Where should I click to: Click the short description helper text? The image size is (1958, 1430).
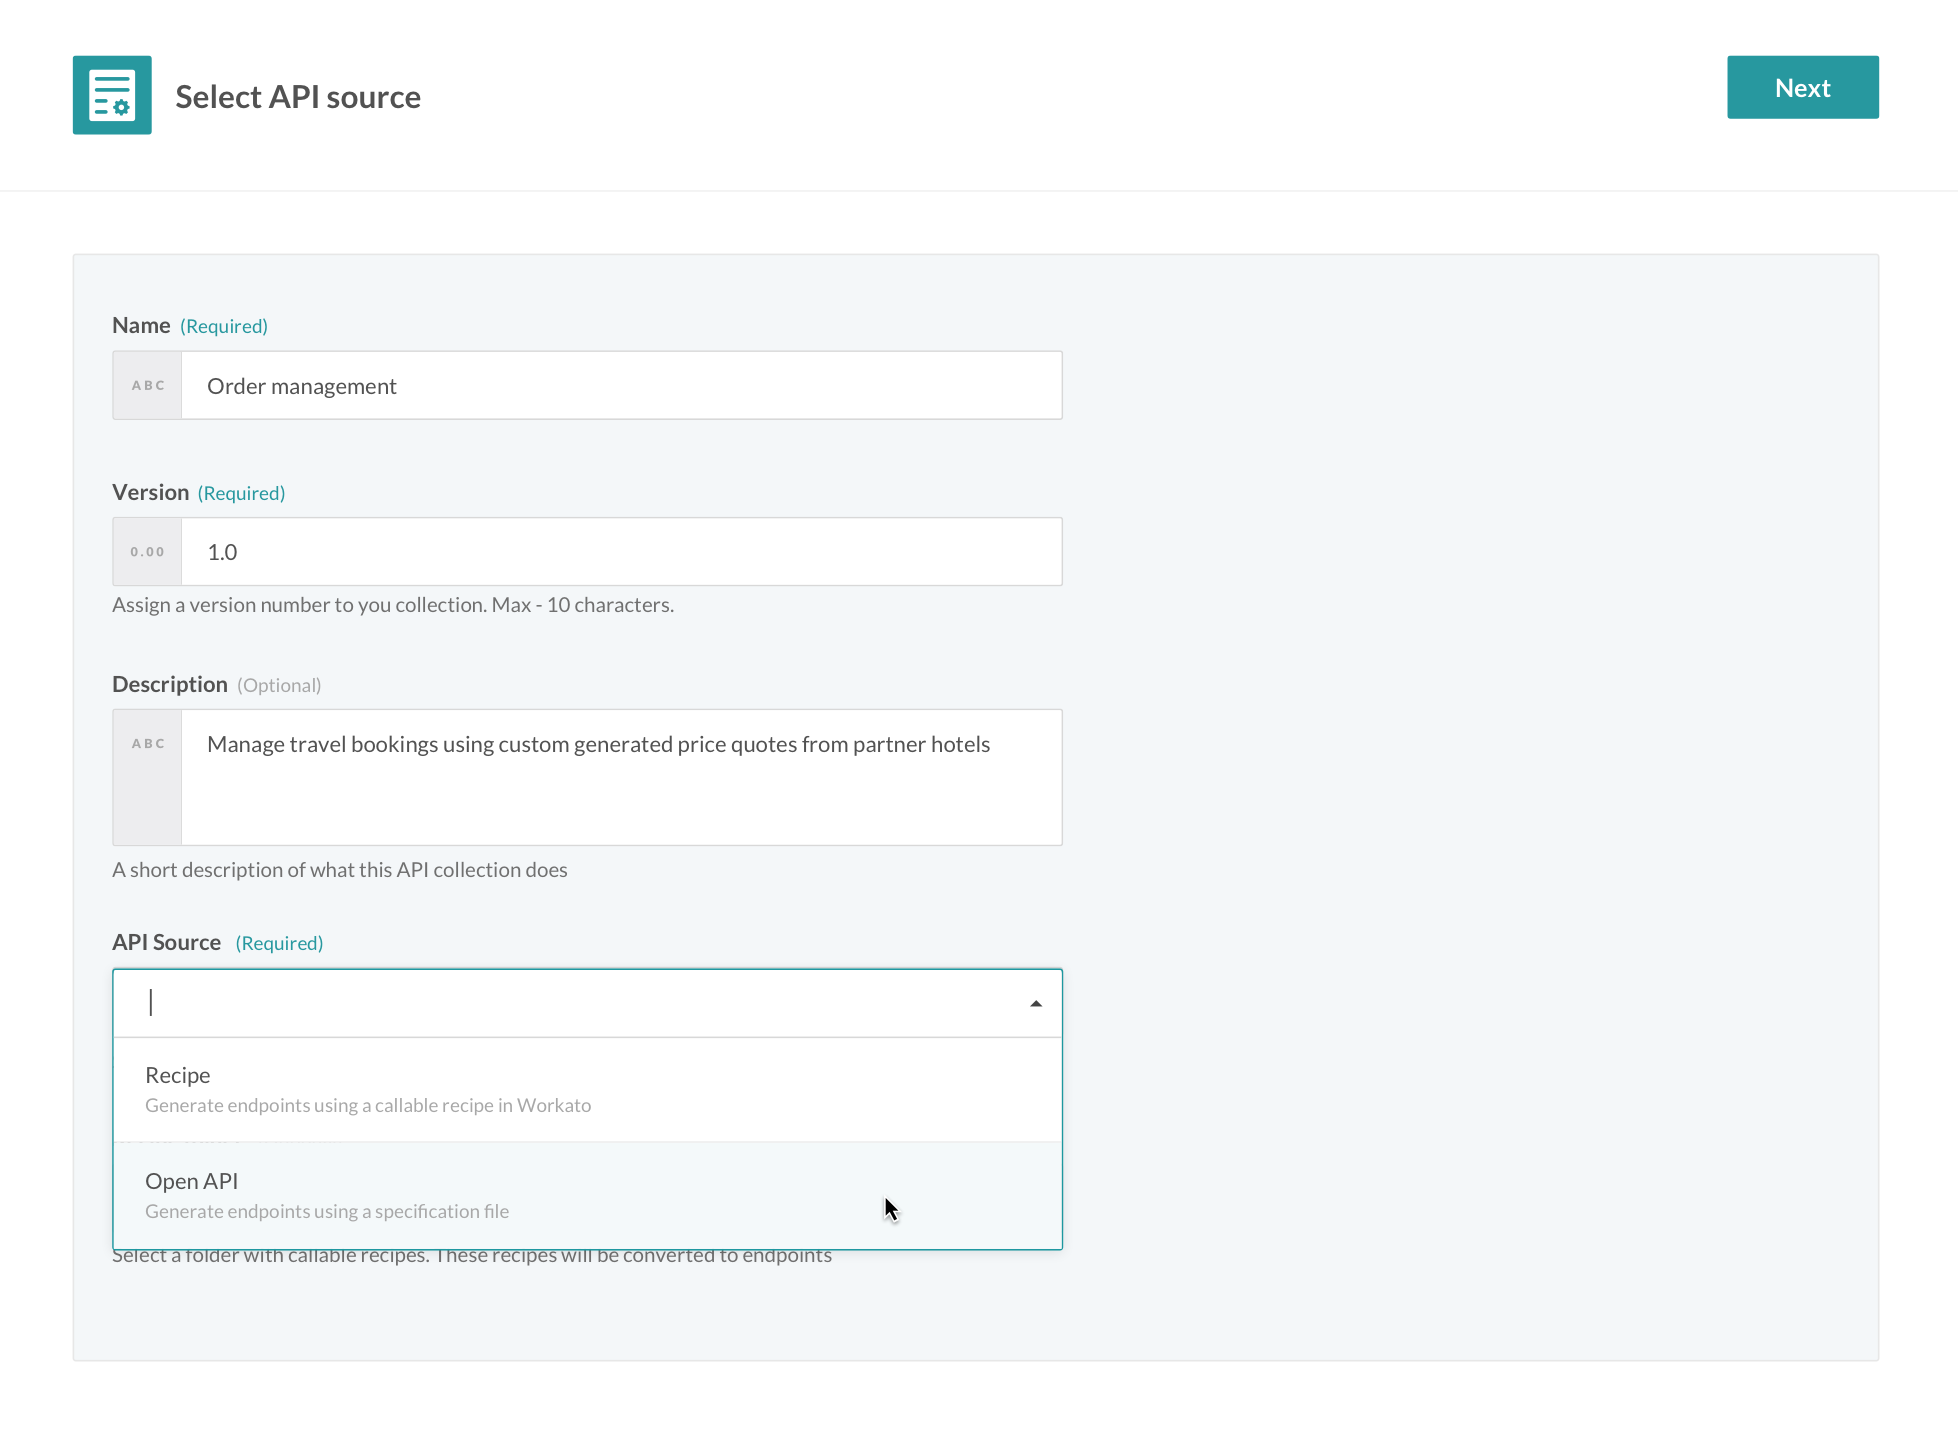pos(340,870)
